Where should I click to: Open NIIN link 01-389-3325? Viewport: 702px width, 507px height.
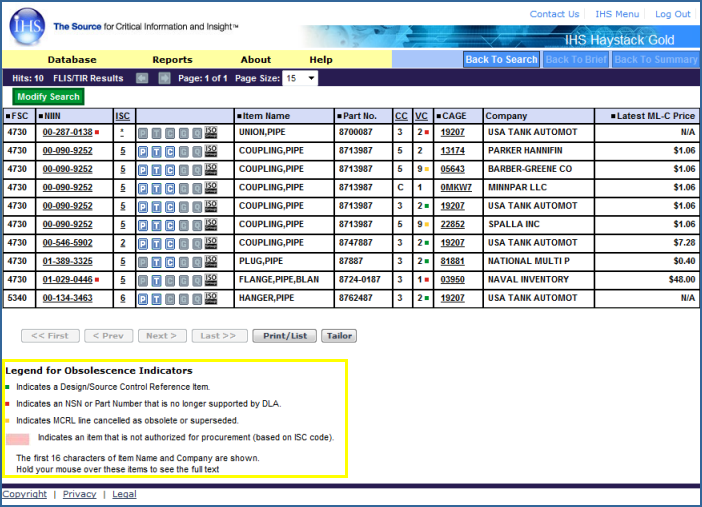(x=68, y=261)
